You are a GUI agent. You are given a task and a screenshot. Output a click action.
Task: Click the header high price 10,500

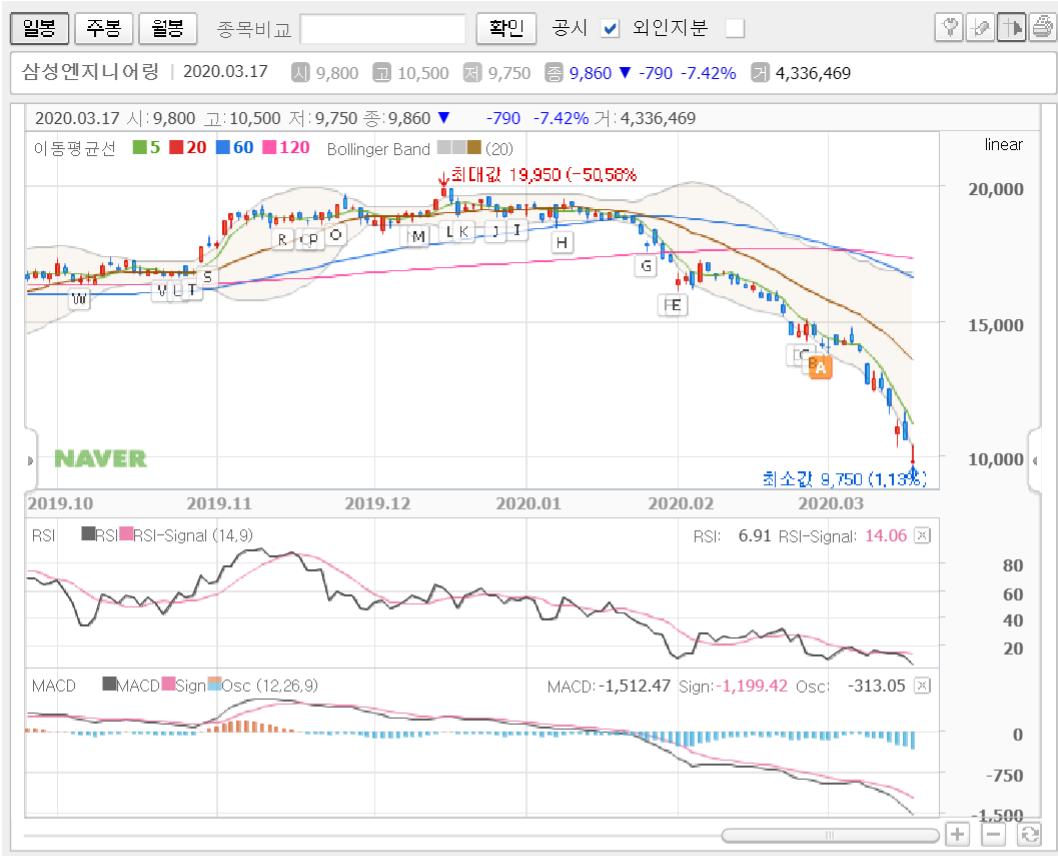tap(423, 73)
